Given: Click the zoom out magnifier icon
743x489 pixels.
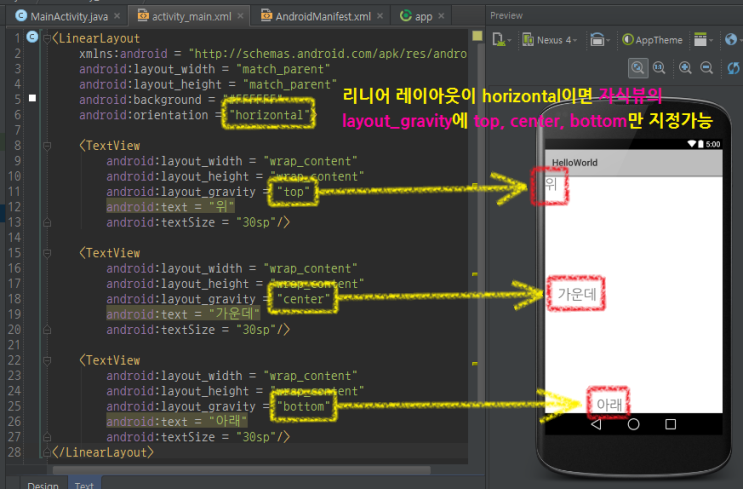Looking at the screenshot, I should pyautogui.click(x=707, y=68).
